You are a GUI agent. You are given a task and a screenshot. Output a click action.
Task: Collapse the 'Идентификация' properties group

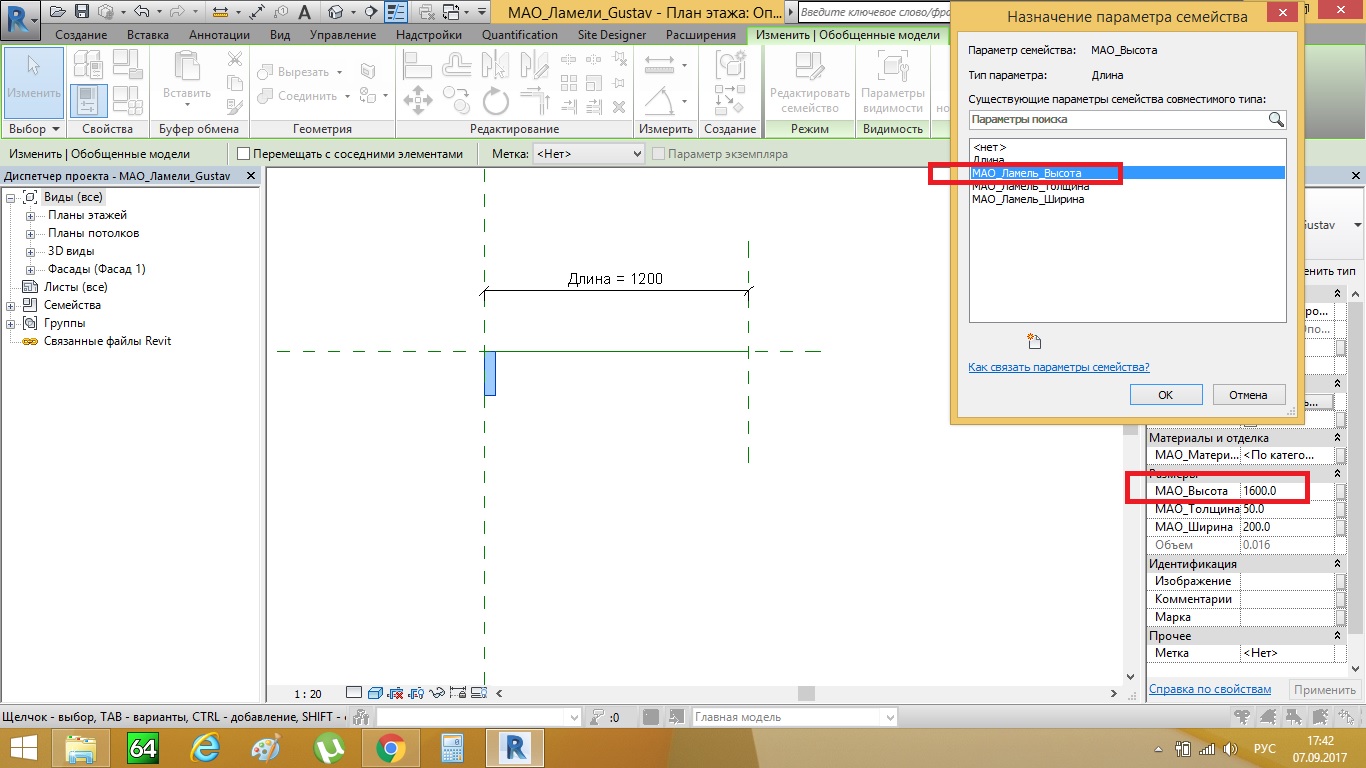coord(1338,563)
